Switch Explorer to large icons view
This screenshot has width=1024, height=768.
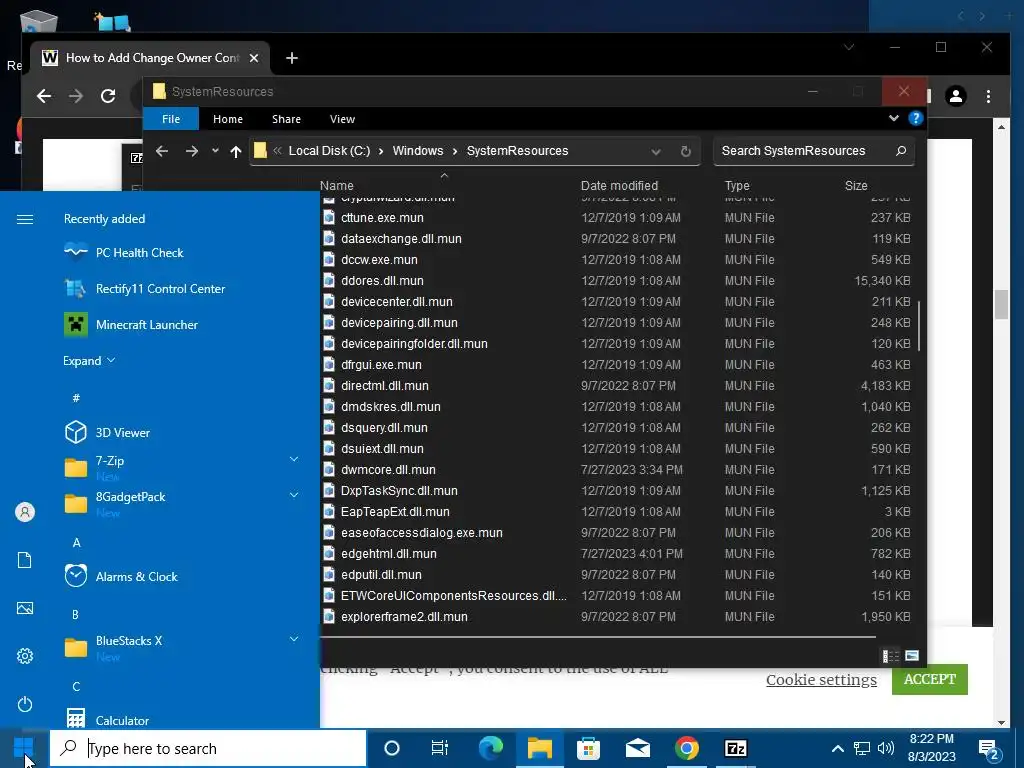[912, 656]
